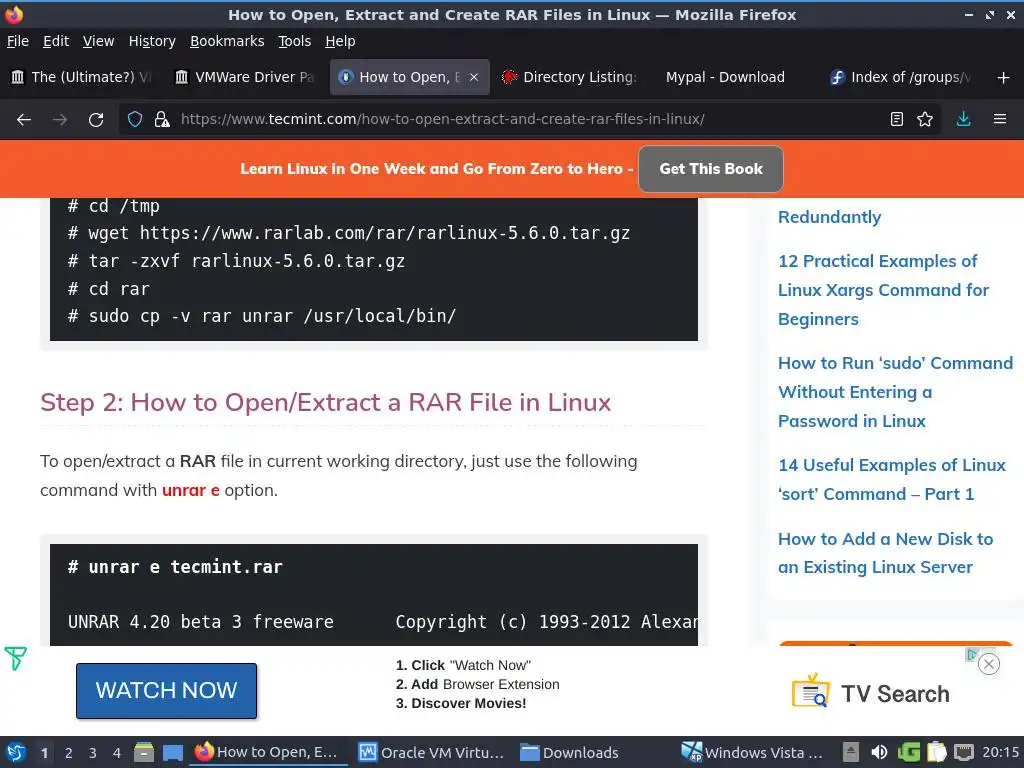Viewport: 1024px width, 768px height.
Task: Open the LXQt application menu
Action: (x=16, y=752)
